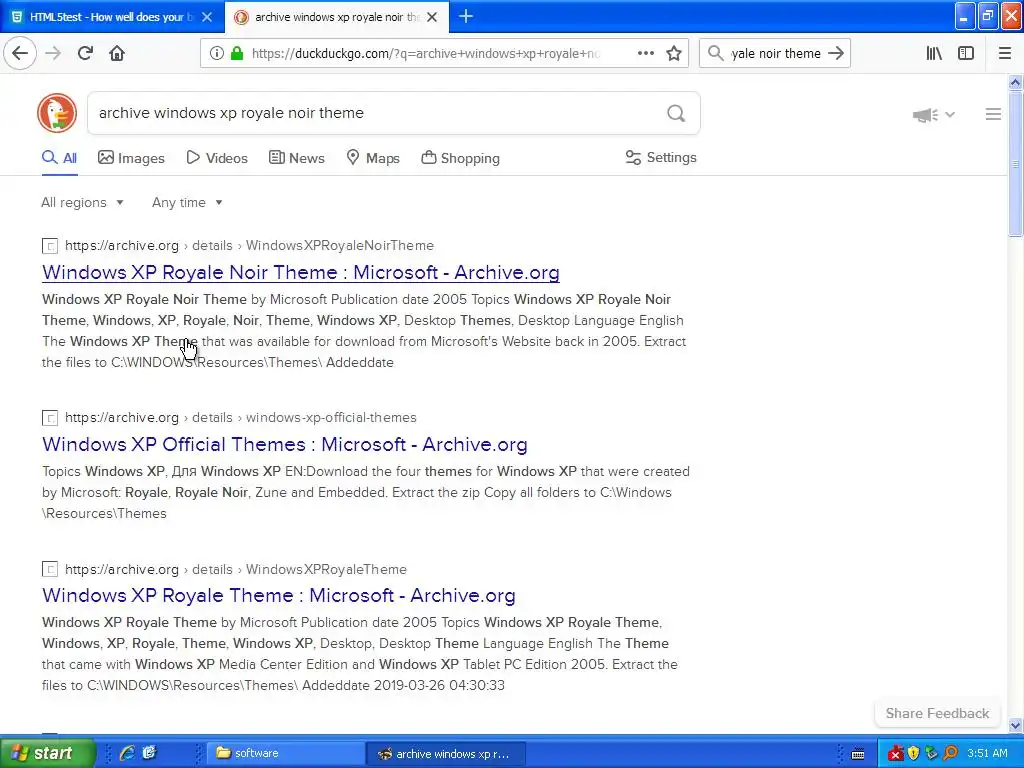Reload the current page
The width and height of the screenshot is (1024, 768).
coord(85,53)
